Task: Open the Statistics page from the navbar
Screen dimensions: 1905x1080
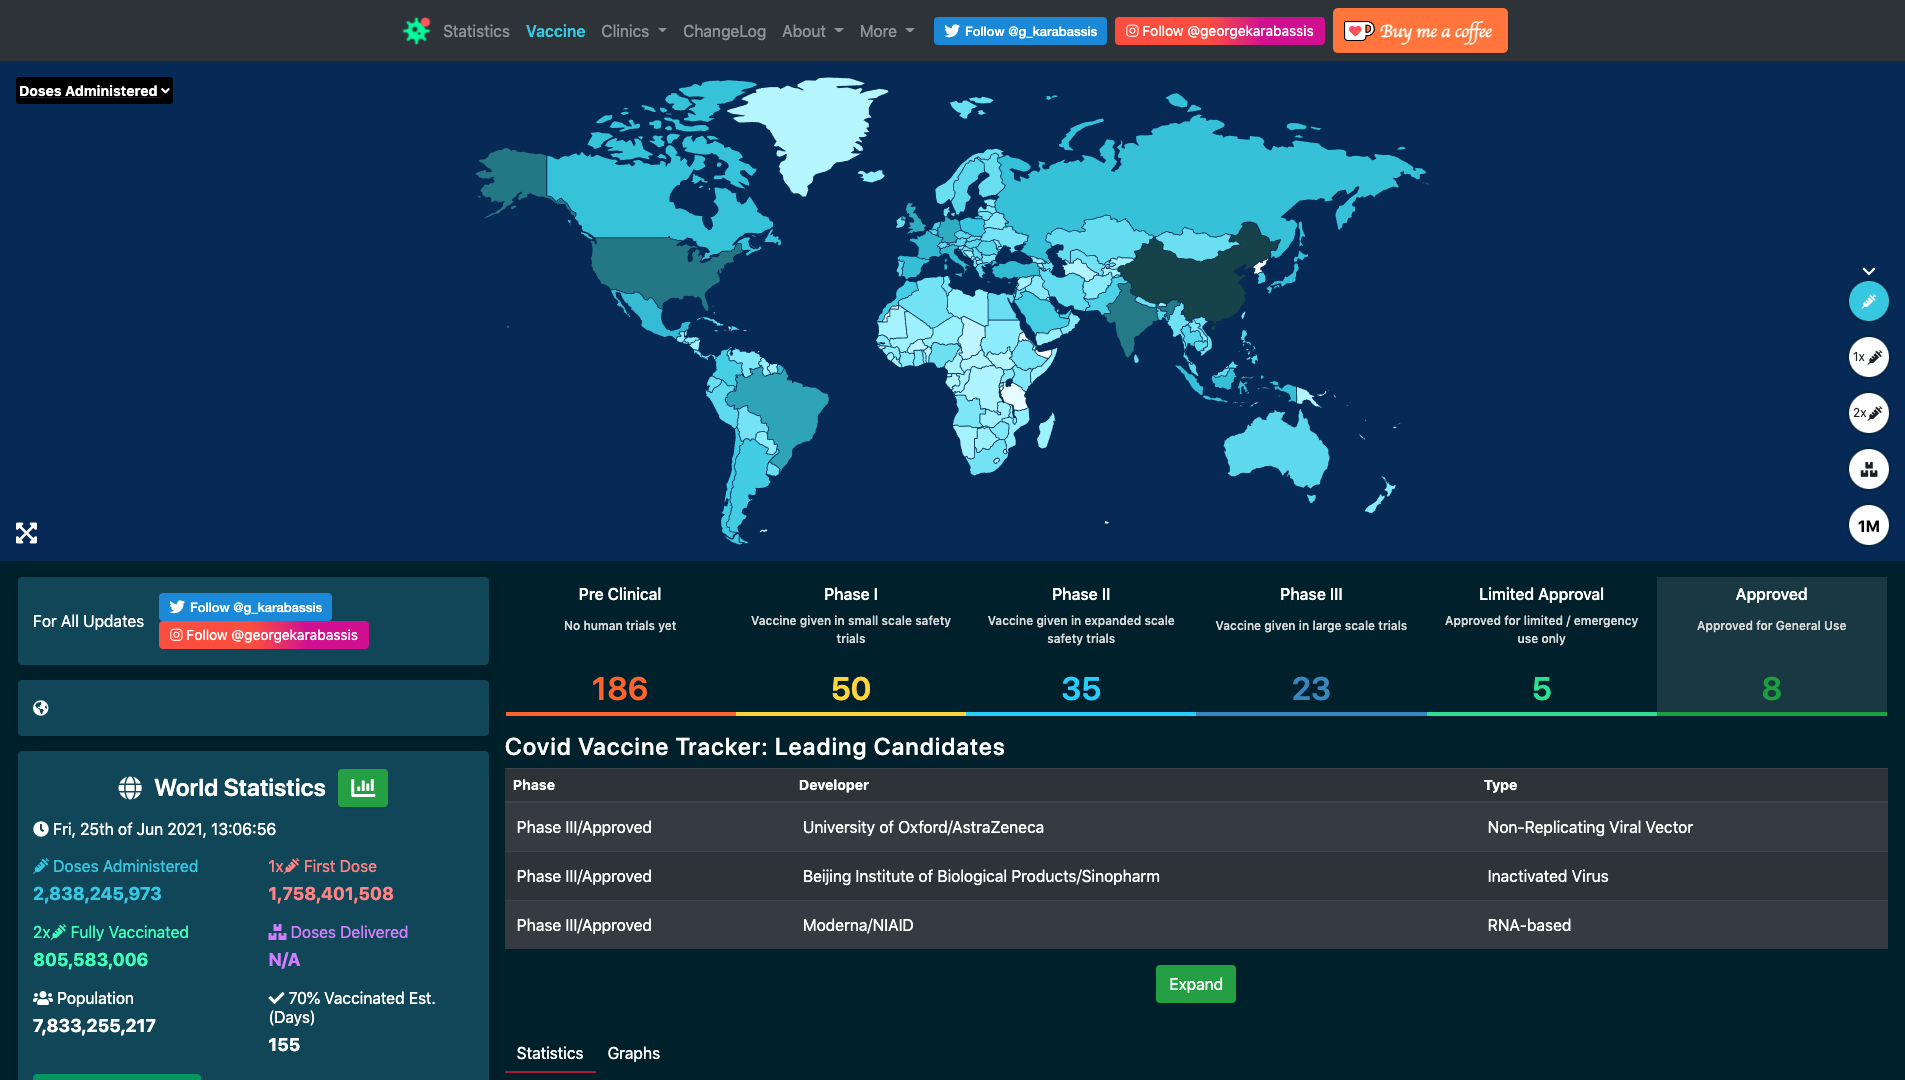Action: (476, 31)
